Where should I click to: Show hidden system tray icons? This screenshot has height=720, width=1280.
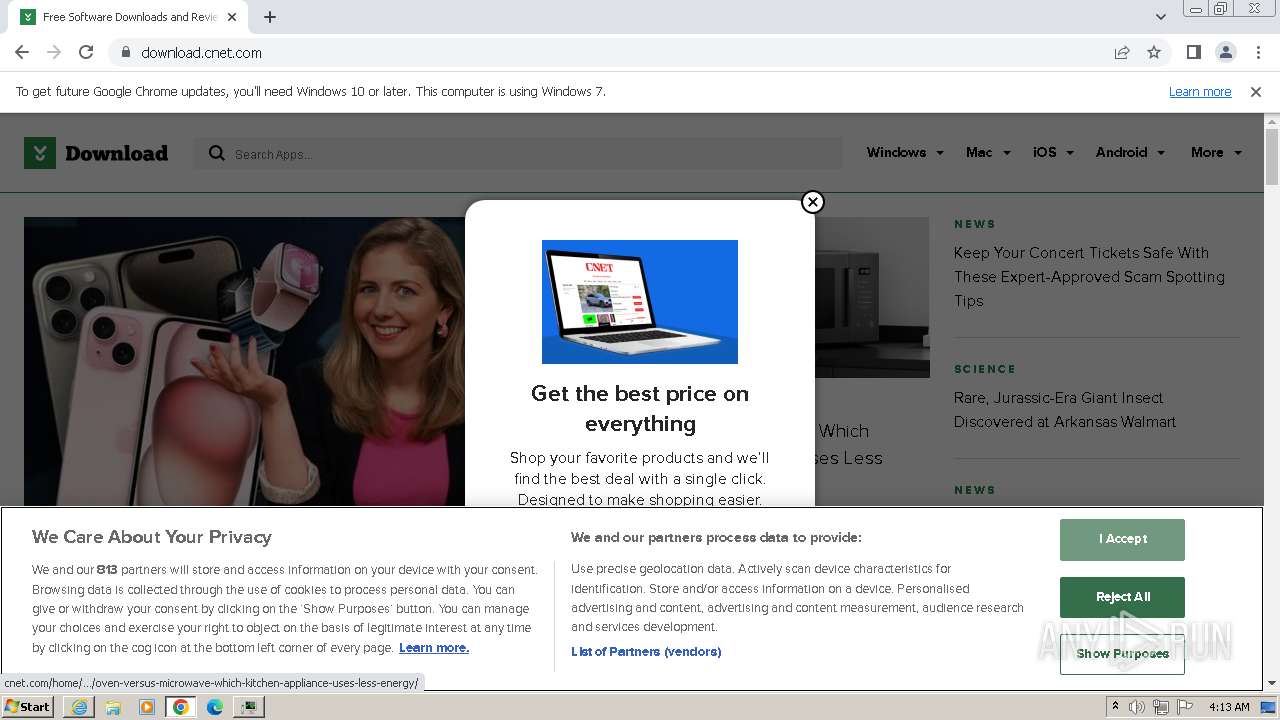(x=1116, y=707)
